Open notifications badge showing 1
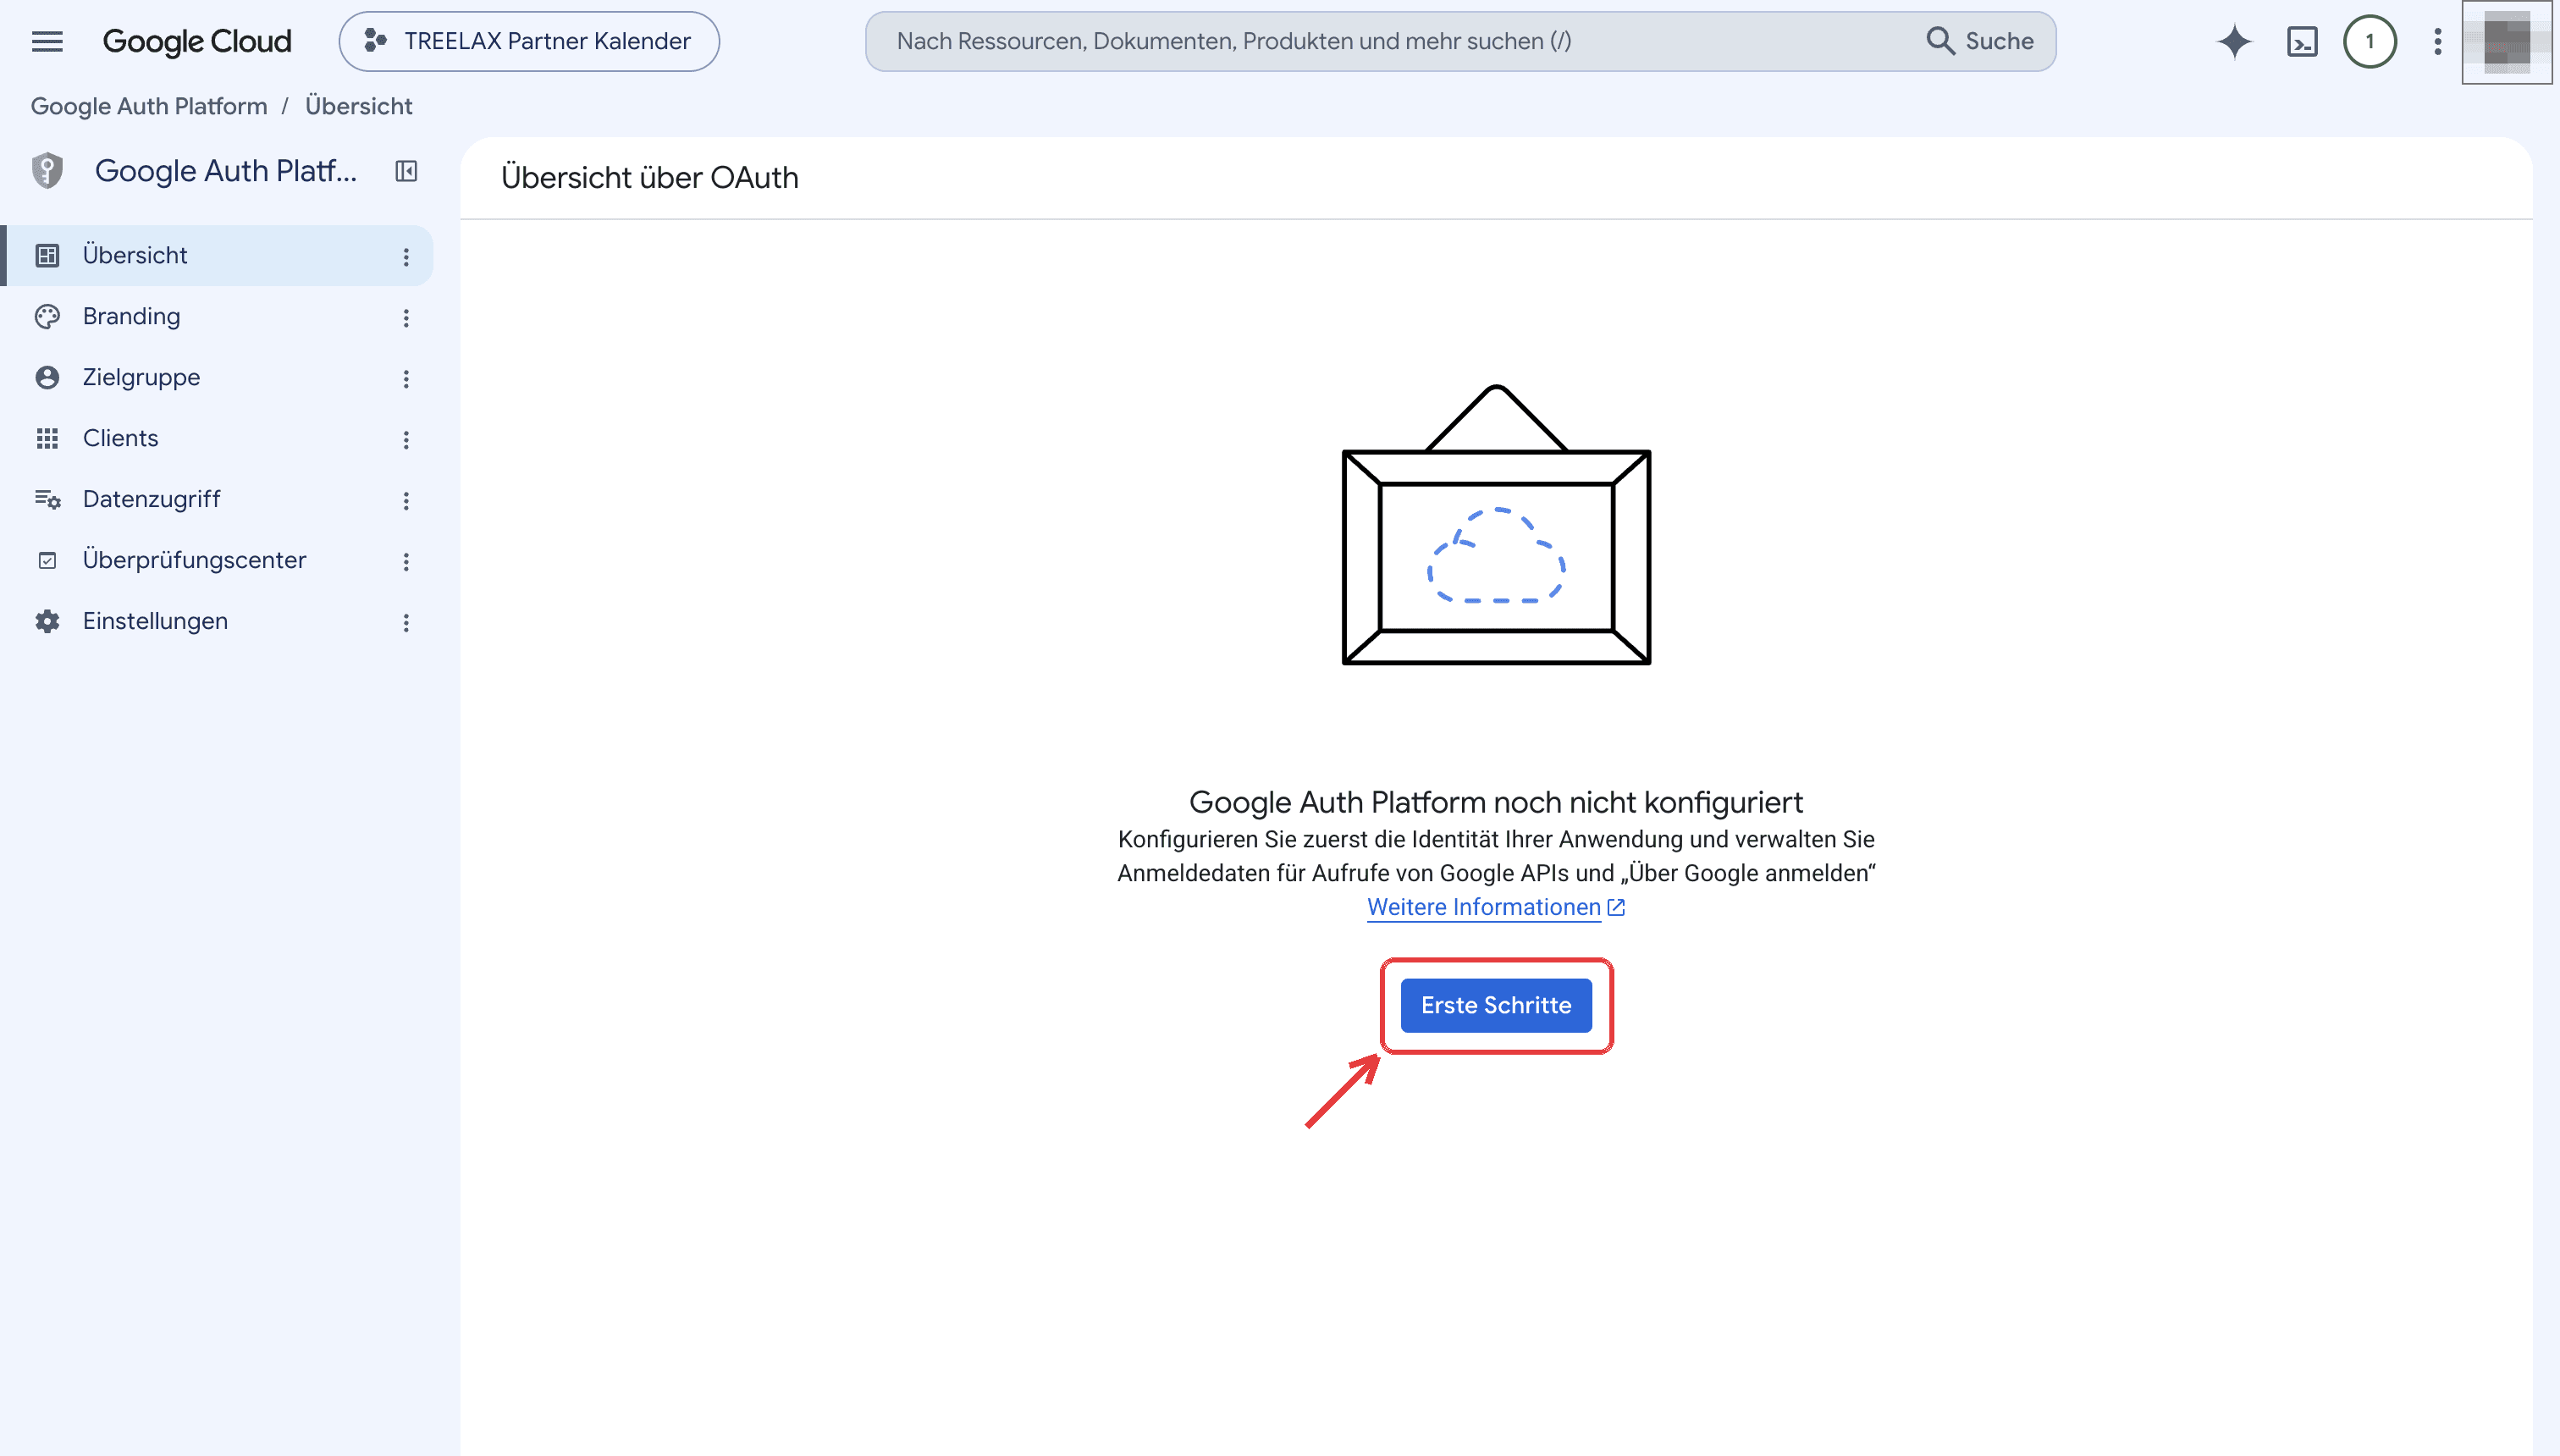The width and height of the screenshot is (2560, 1456). click(2370, 41)
